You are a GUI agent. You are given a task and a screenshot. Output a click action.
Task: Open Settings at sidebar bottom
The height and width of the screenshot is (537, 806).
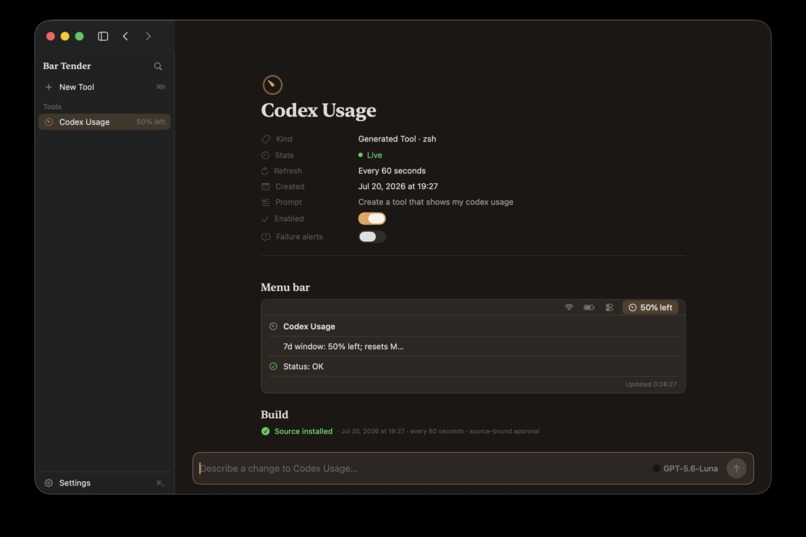pos(104,483)
